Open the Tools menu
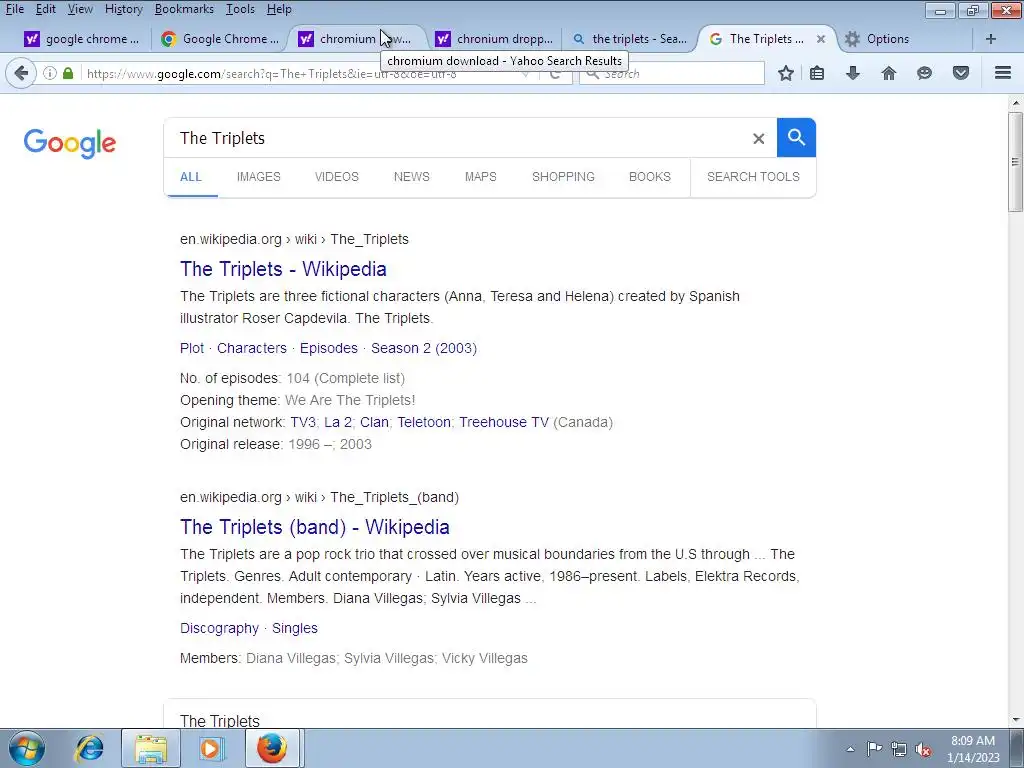This screenshot has width=1024, height=768. [x=240, y=9]
